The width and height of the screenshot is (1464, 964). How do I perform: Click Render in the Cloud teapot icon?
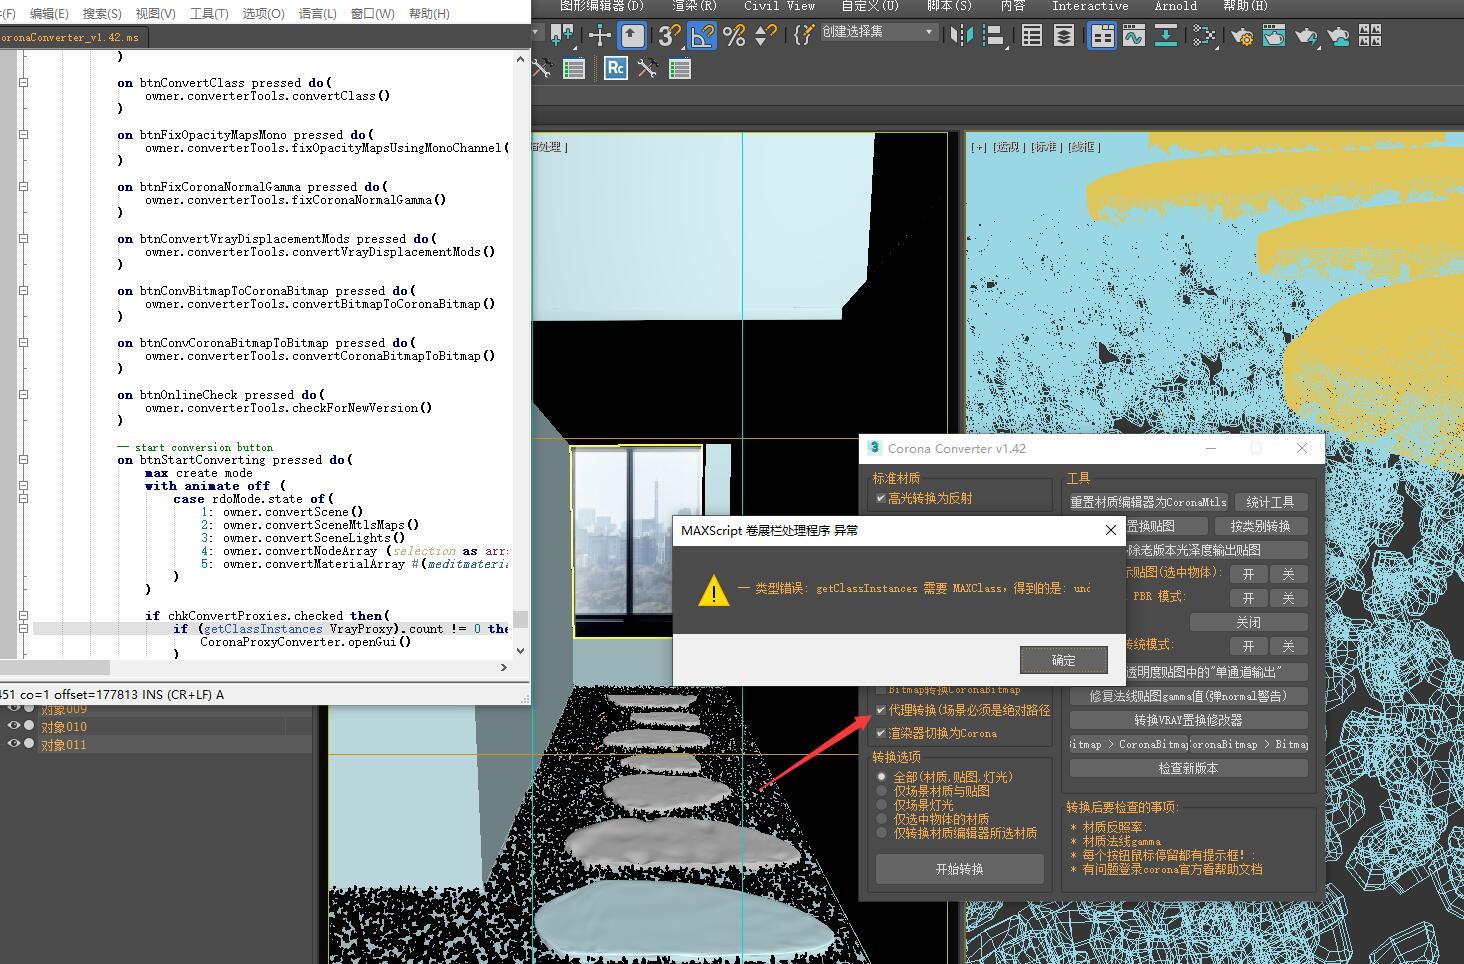(1338, 36)
